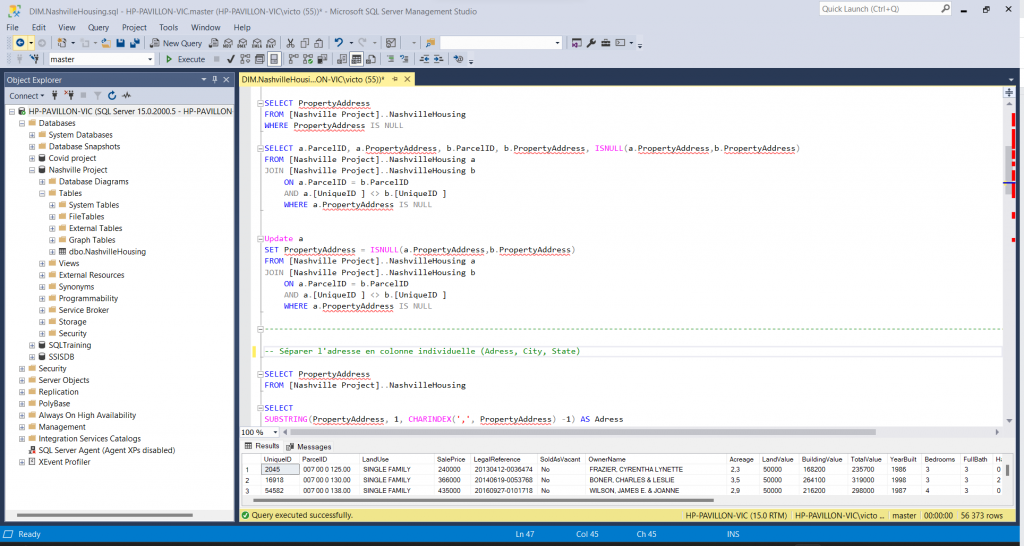
Task: Expand the dbo.NashvilleHousing table node
Action: pos(52,251)
